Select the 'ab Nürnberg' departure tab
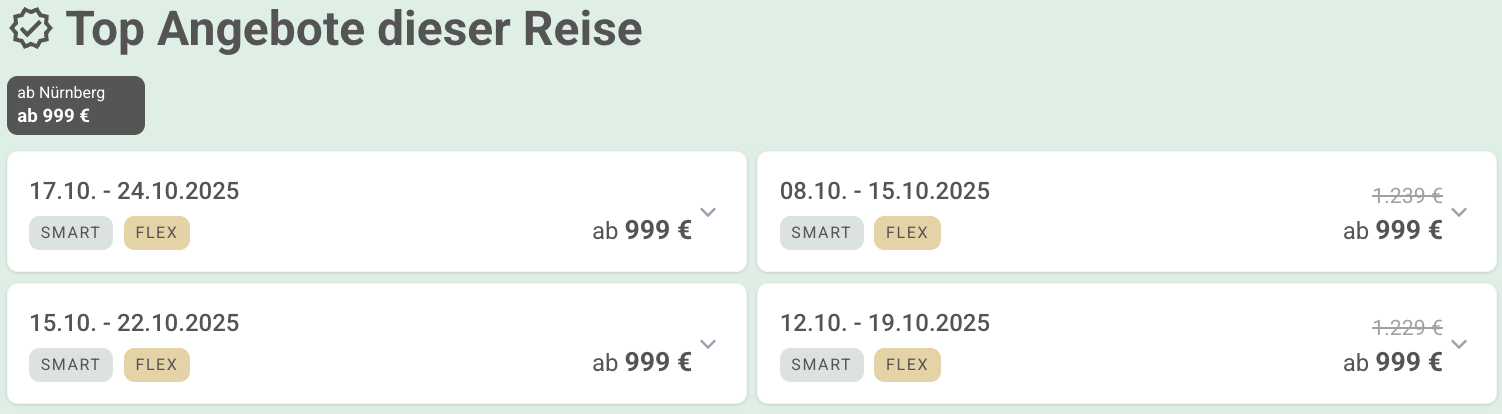 click(x=76, y=105)
